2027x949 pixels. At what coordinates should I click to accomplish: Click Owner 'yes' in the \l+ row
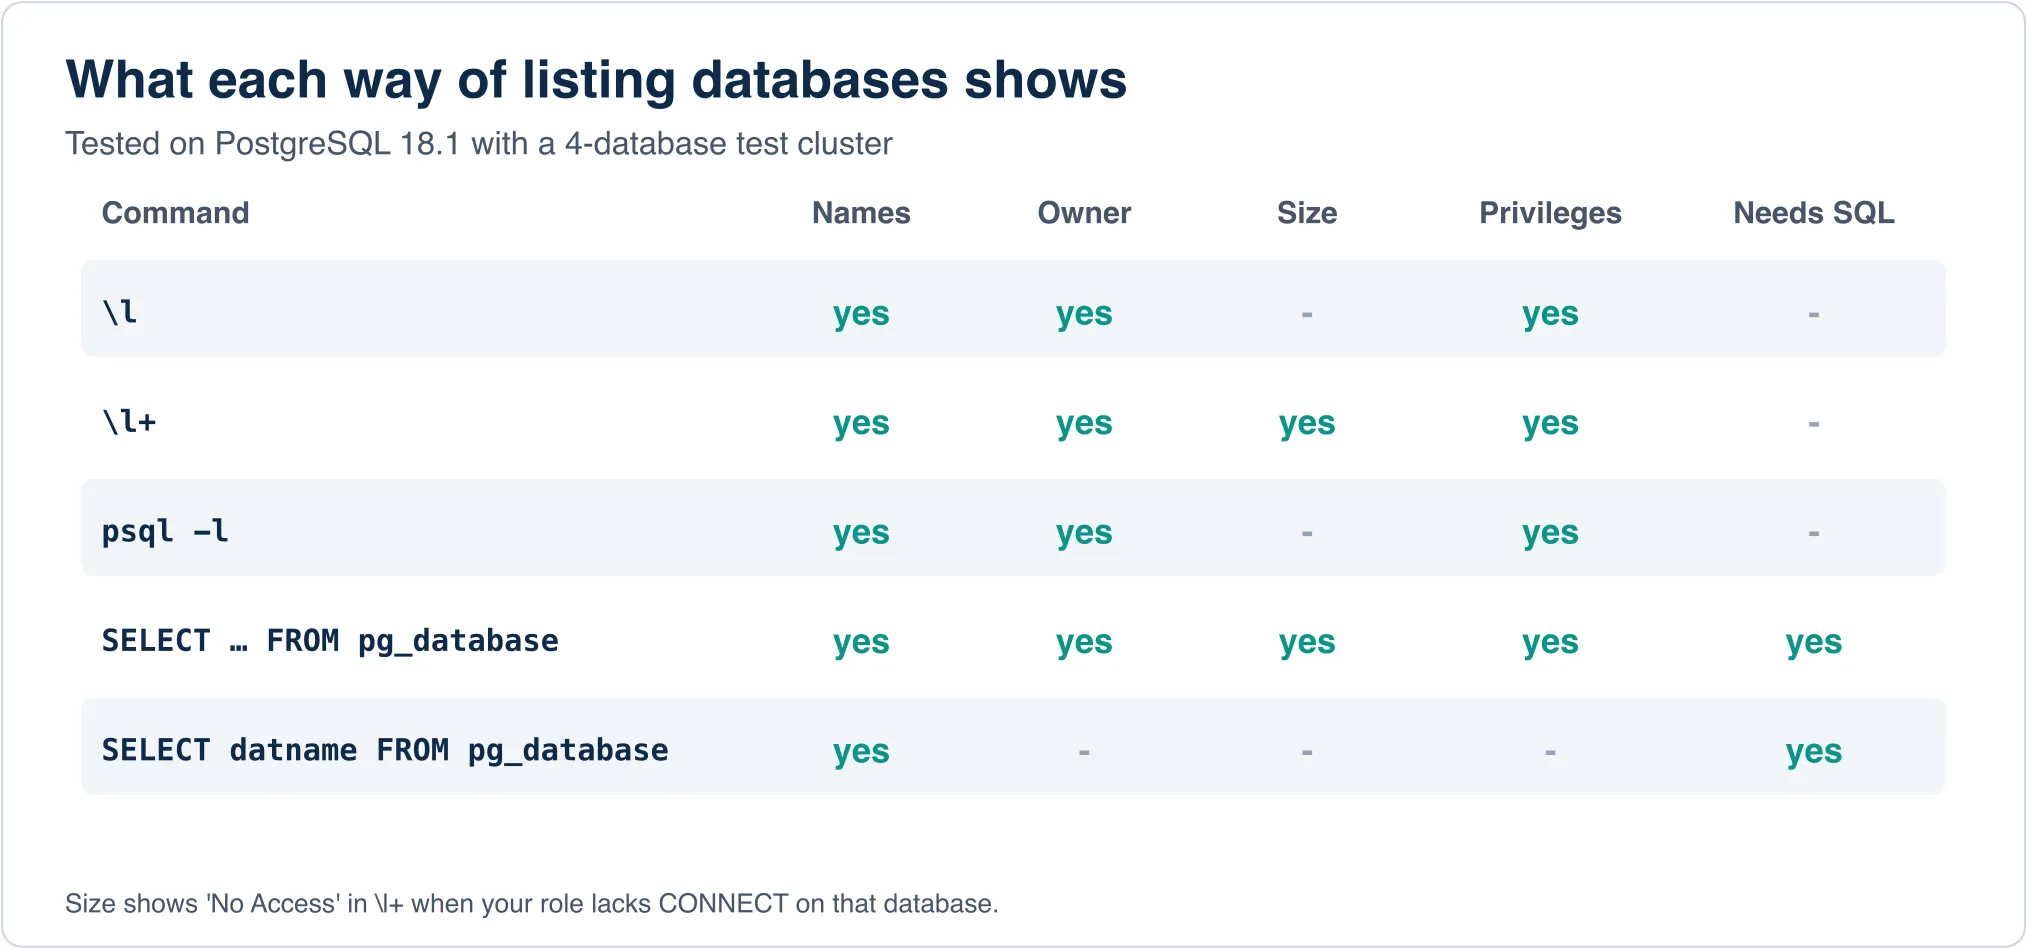click(x=1084, y=424)
